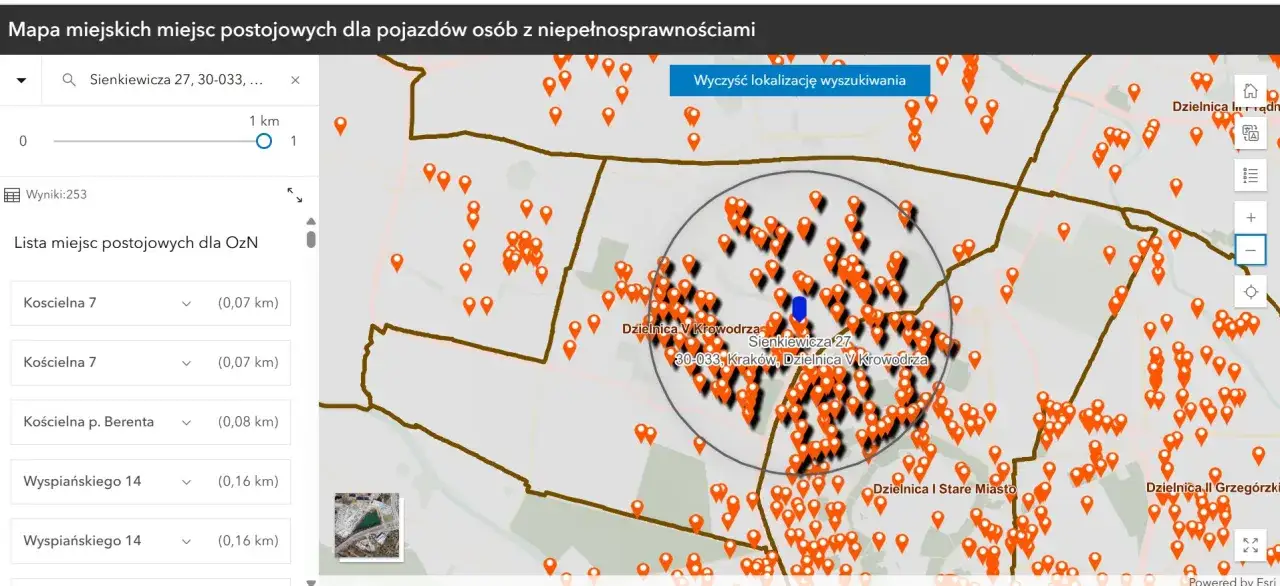Viewport: 1280px width, 586px height.
Task: Open the results table icon next to Wyniki
Action: (12, 194)
